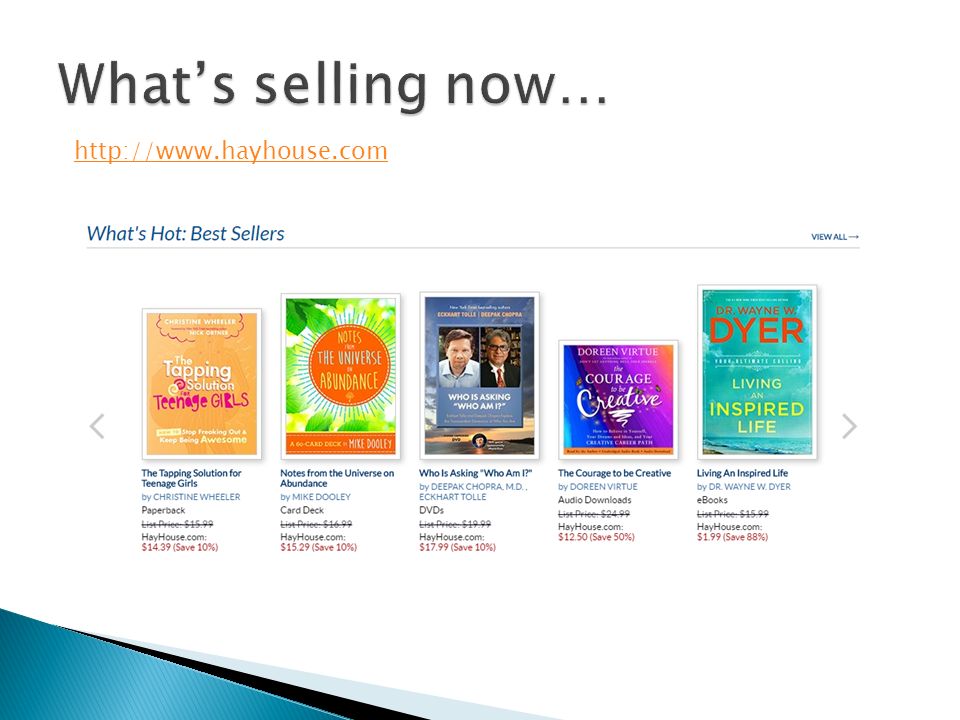Open the hayhouse.com hyperlink
Viewport: 960px width, 720px height.
point(231,151)
